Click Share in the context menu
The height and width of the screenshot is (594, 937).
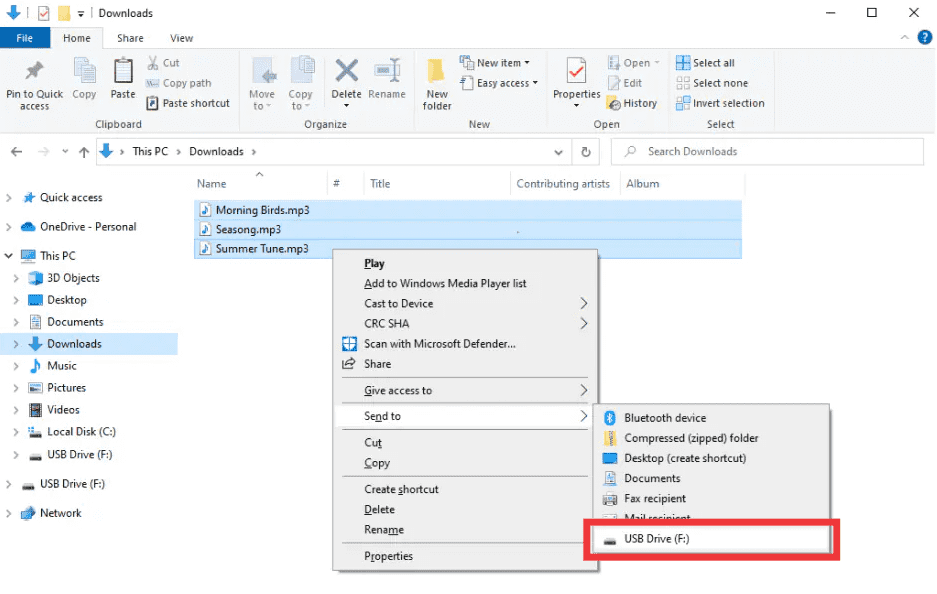point(377,364)
